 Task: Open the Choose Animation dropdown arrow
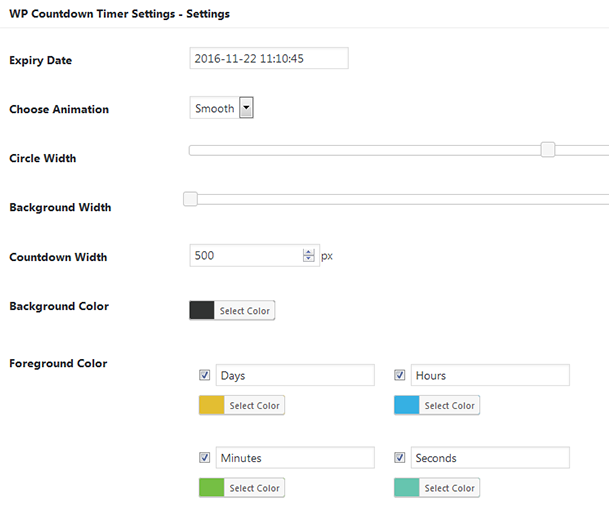pos(246,108)
